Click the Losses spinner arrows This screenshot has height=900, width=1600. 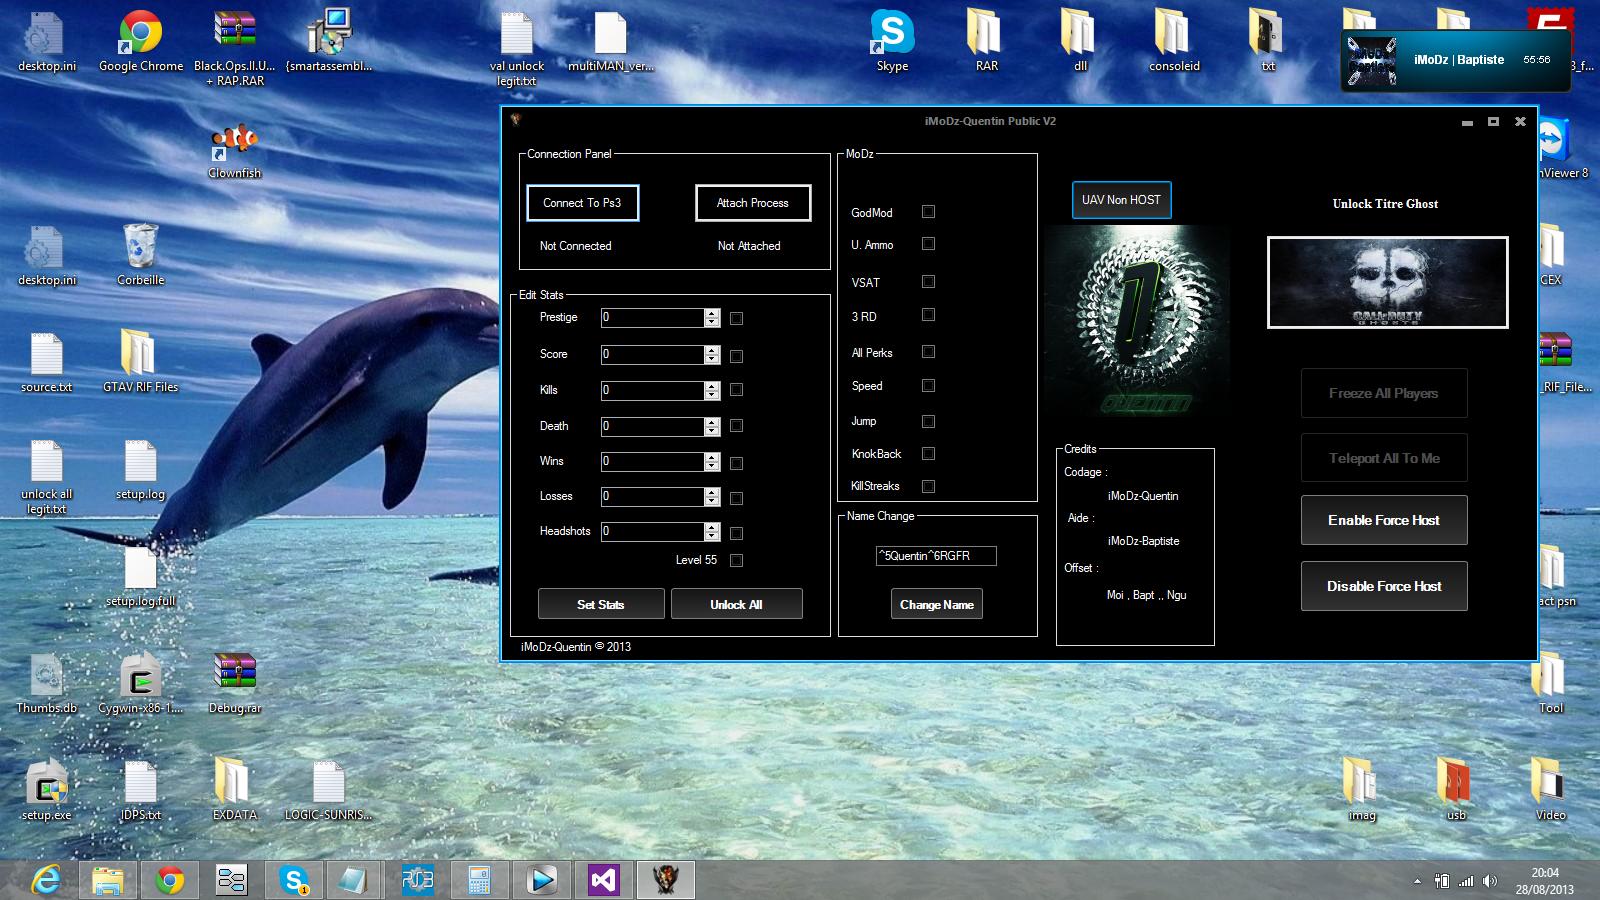pyautogui.click(x=712, y=497)
